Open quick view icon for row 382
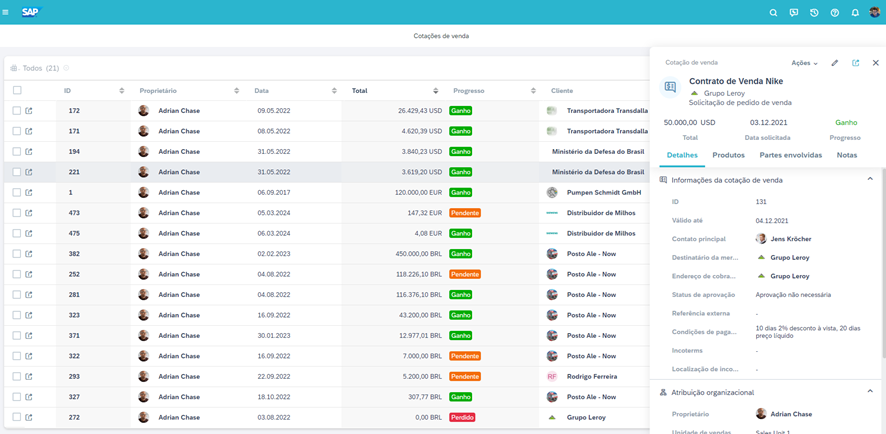Image resolution: width=886 pixels, height=434 pixels. [x=29, y=254]
